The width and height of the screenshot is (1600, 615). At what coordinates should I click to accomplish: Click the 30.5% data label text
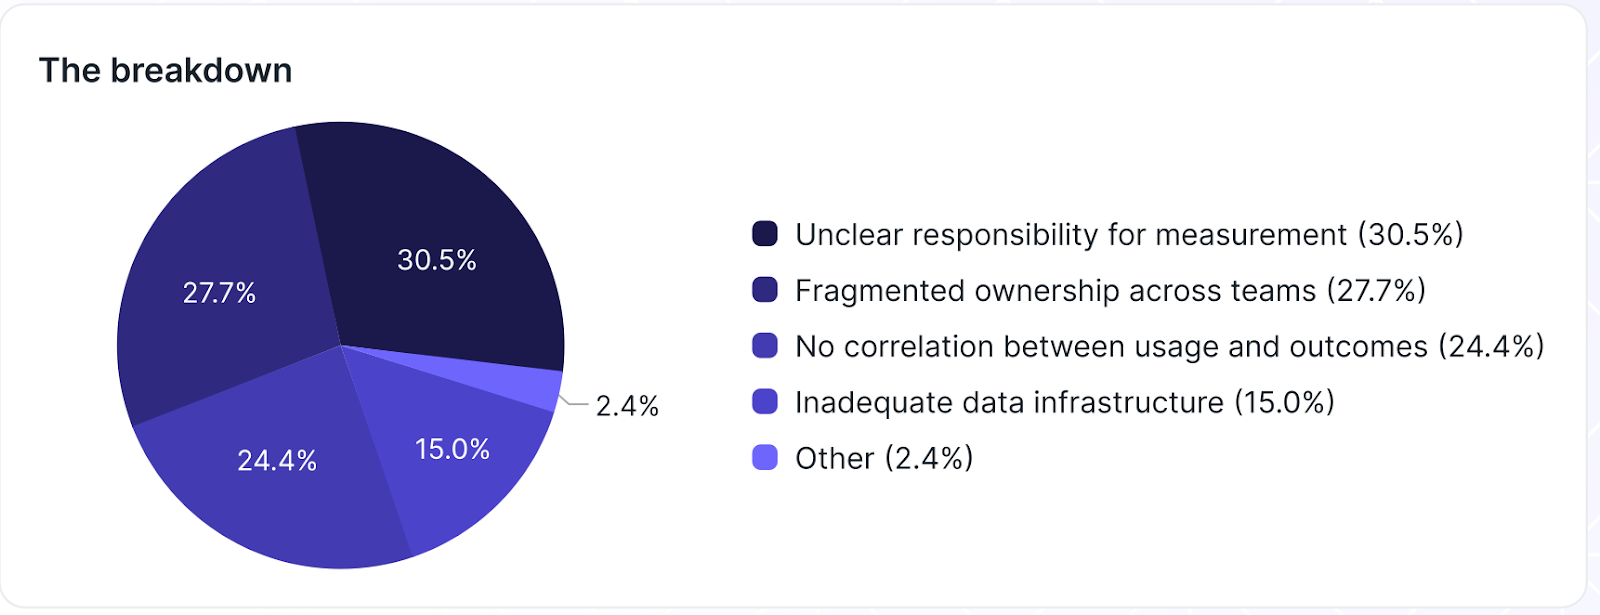pos(437,260)
